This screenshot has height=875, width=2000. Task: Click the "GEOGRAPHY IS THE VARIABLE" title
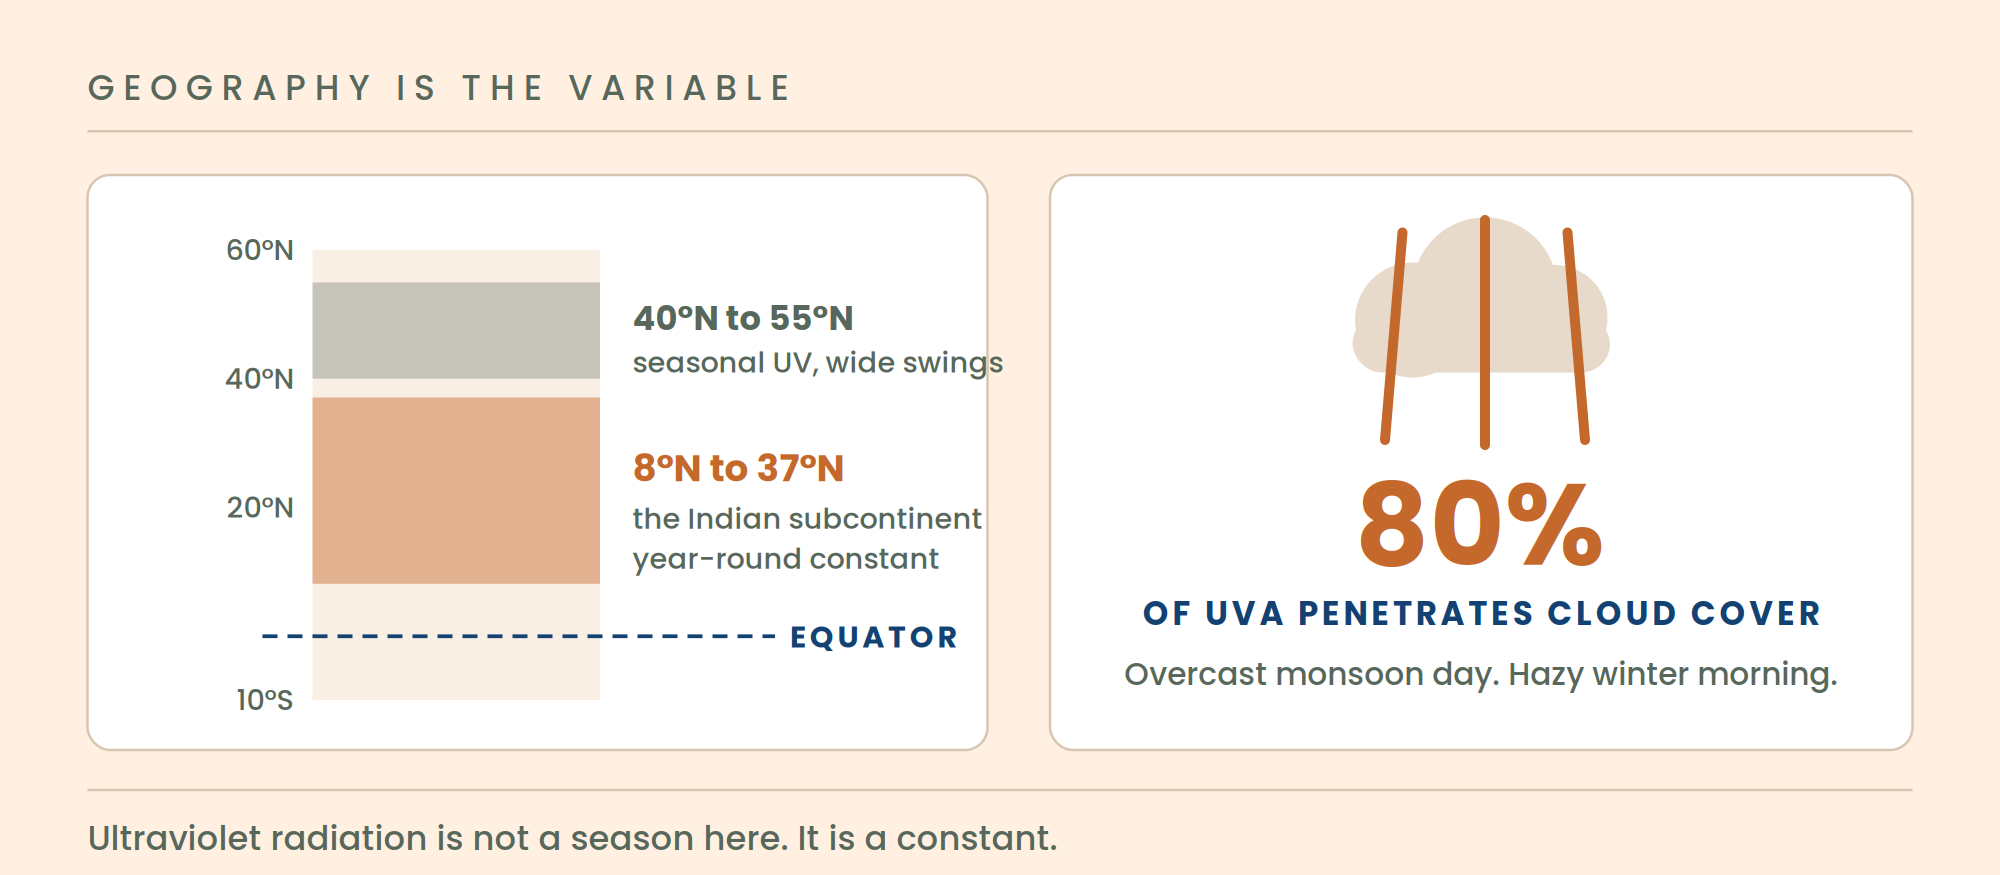point(440,88)
